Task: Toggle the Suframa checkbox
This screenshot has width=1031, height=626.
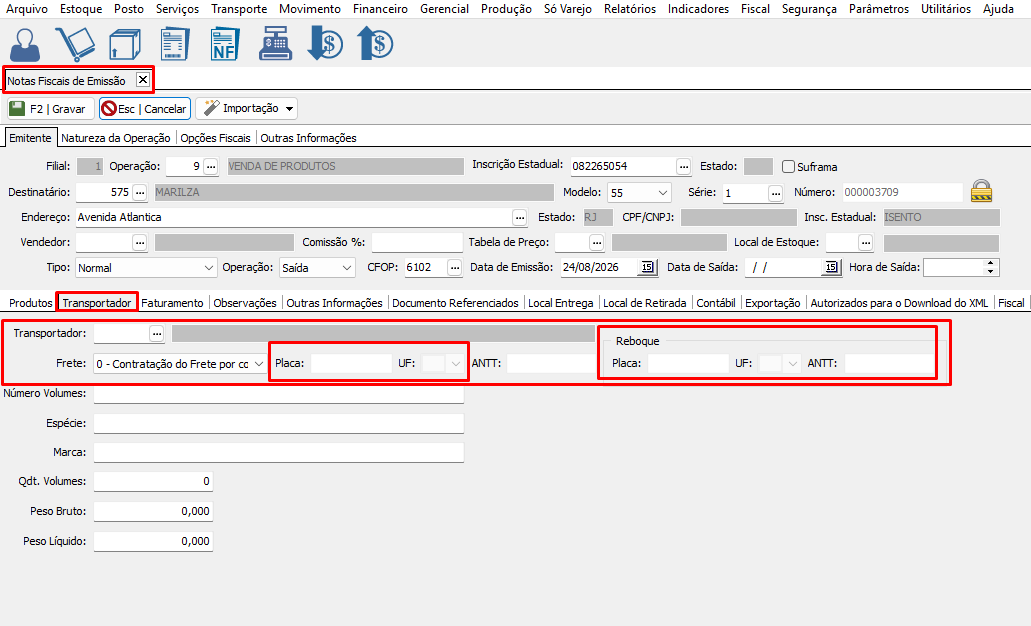Action: tap(788, 166)
